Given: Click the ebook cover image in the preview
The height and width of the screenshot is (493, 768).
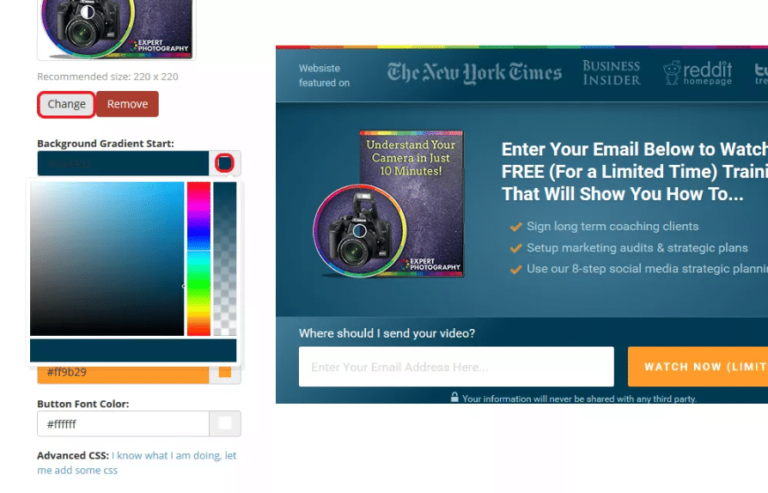Looking at the screenshot, I should [388, 204].
